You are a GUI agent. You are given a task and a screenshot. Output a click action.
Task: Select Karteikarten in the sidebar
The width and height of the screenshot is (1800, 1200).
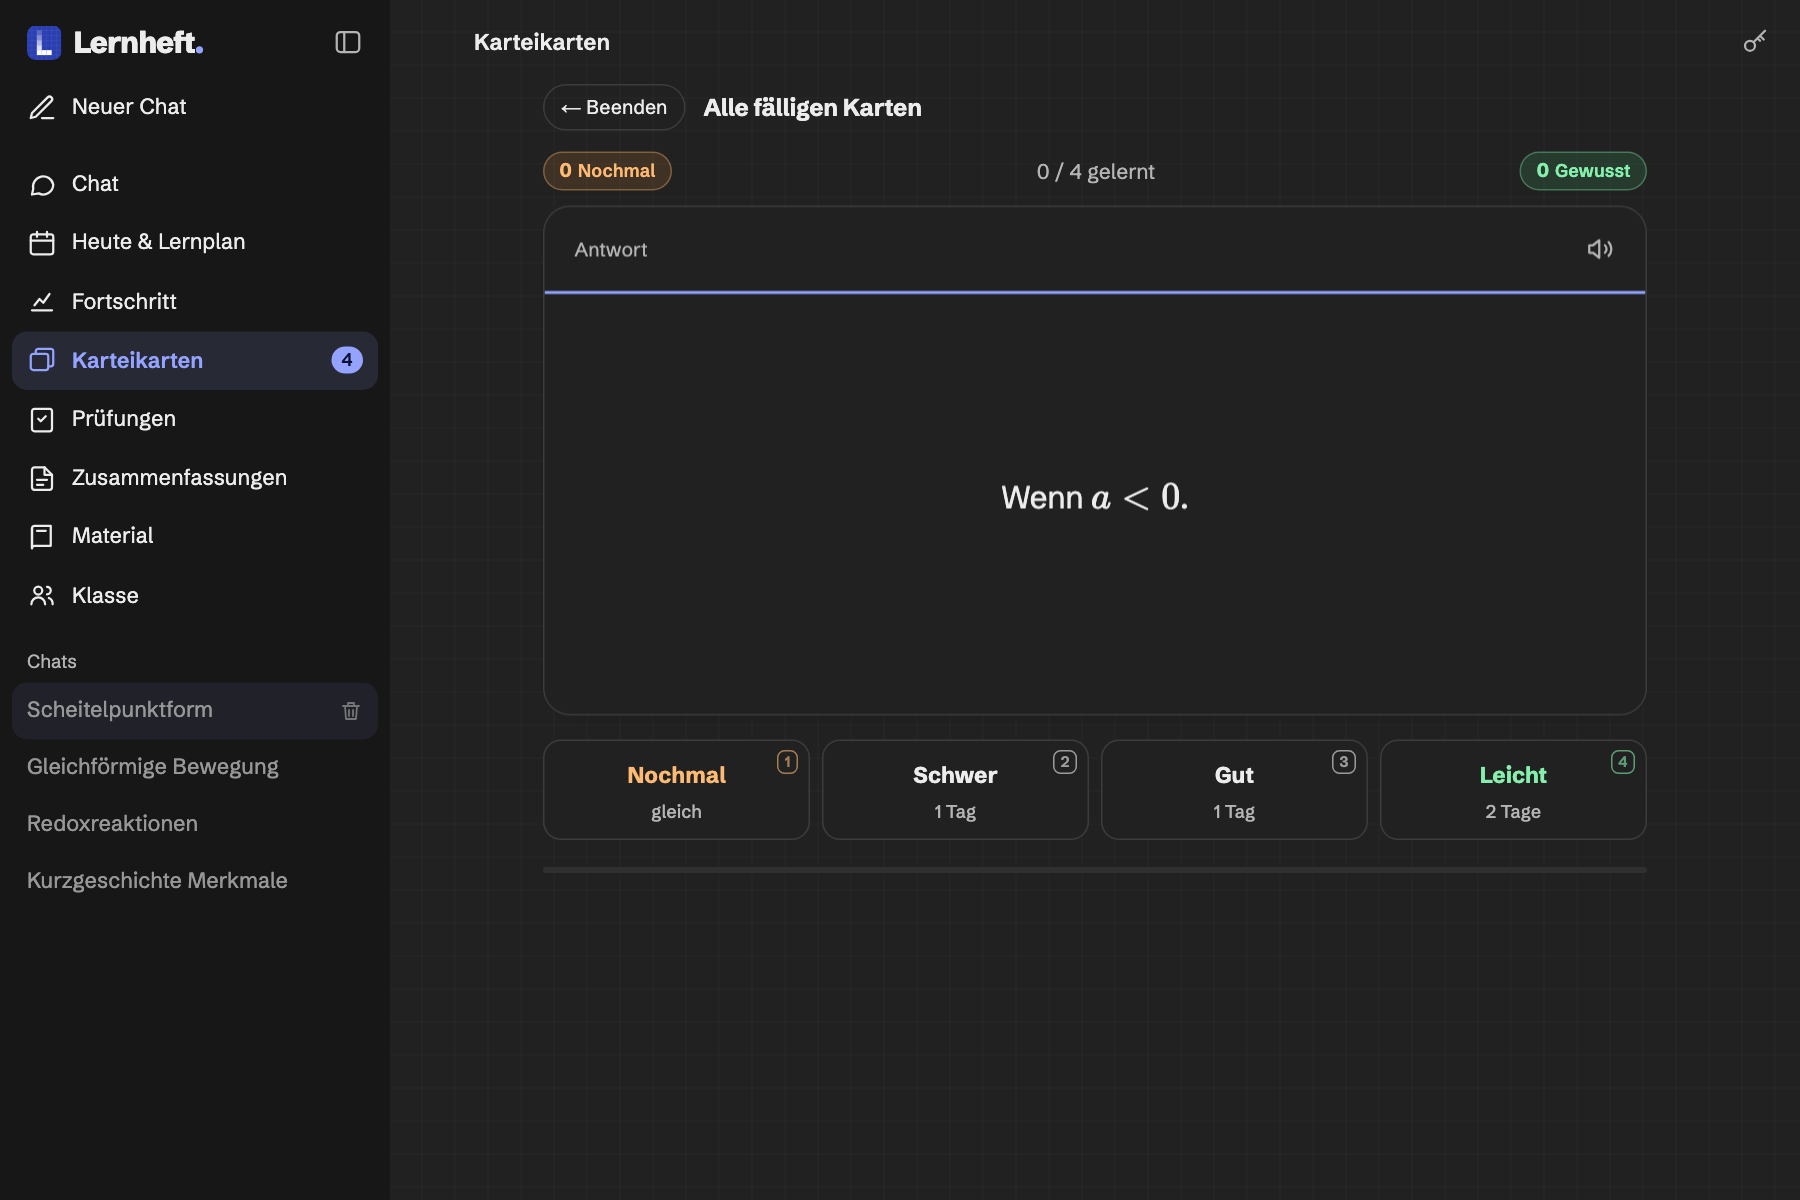point(195,360)
